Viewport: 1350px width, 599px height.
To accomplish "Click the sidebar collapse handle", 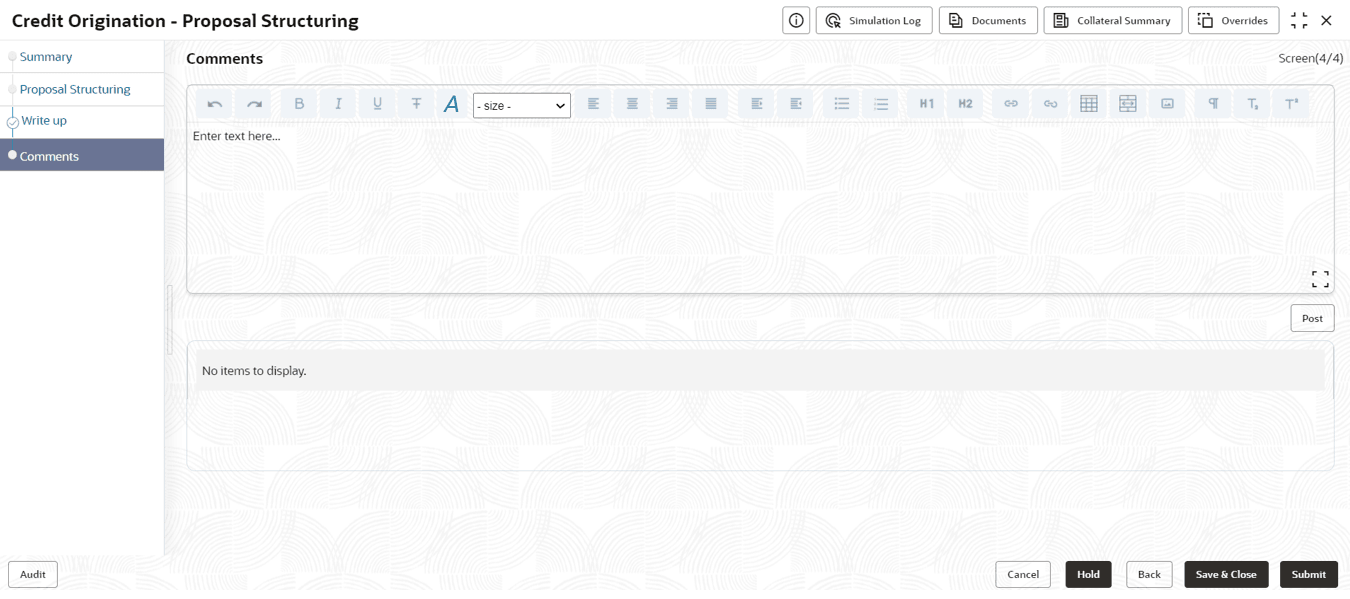I will (170, 319).
